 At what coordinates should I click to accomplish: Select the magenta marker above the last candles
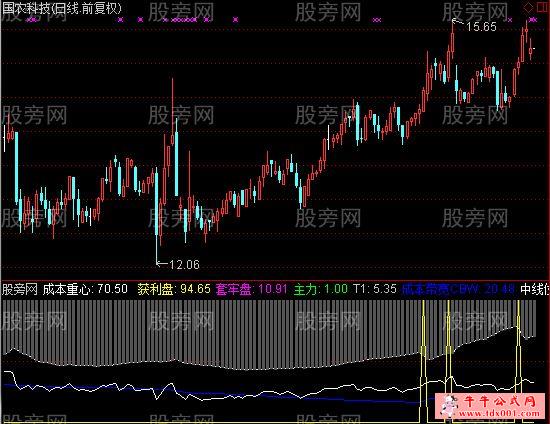[533, 20]
